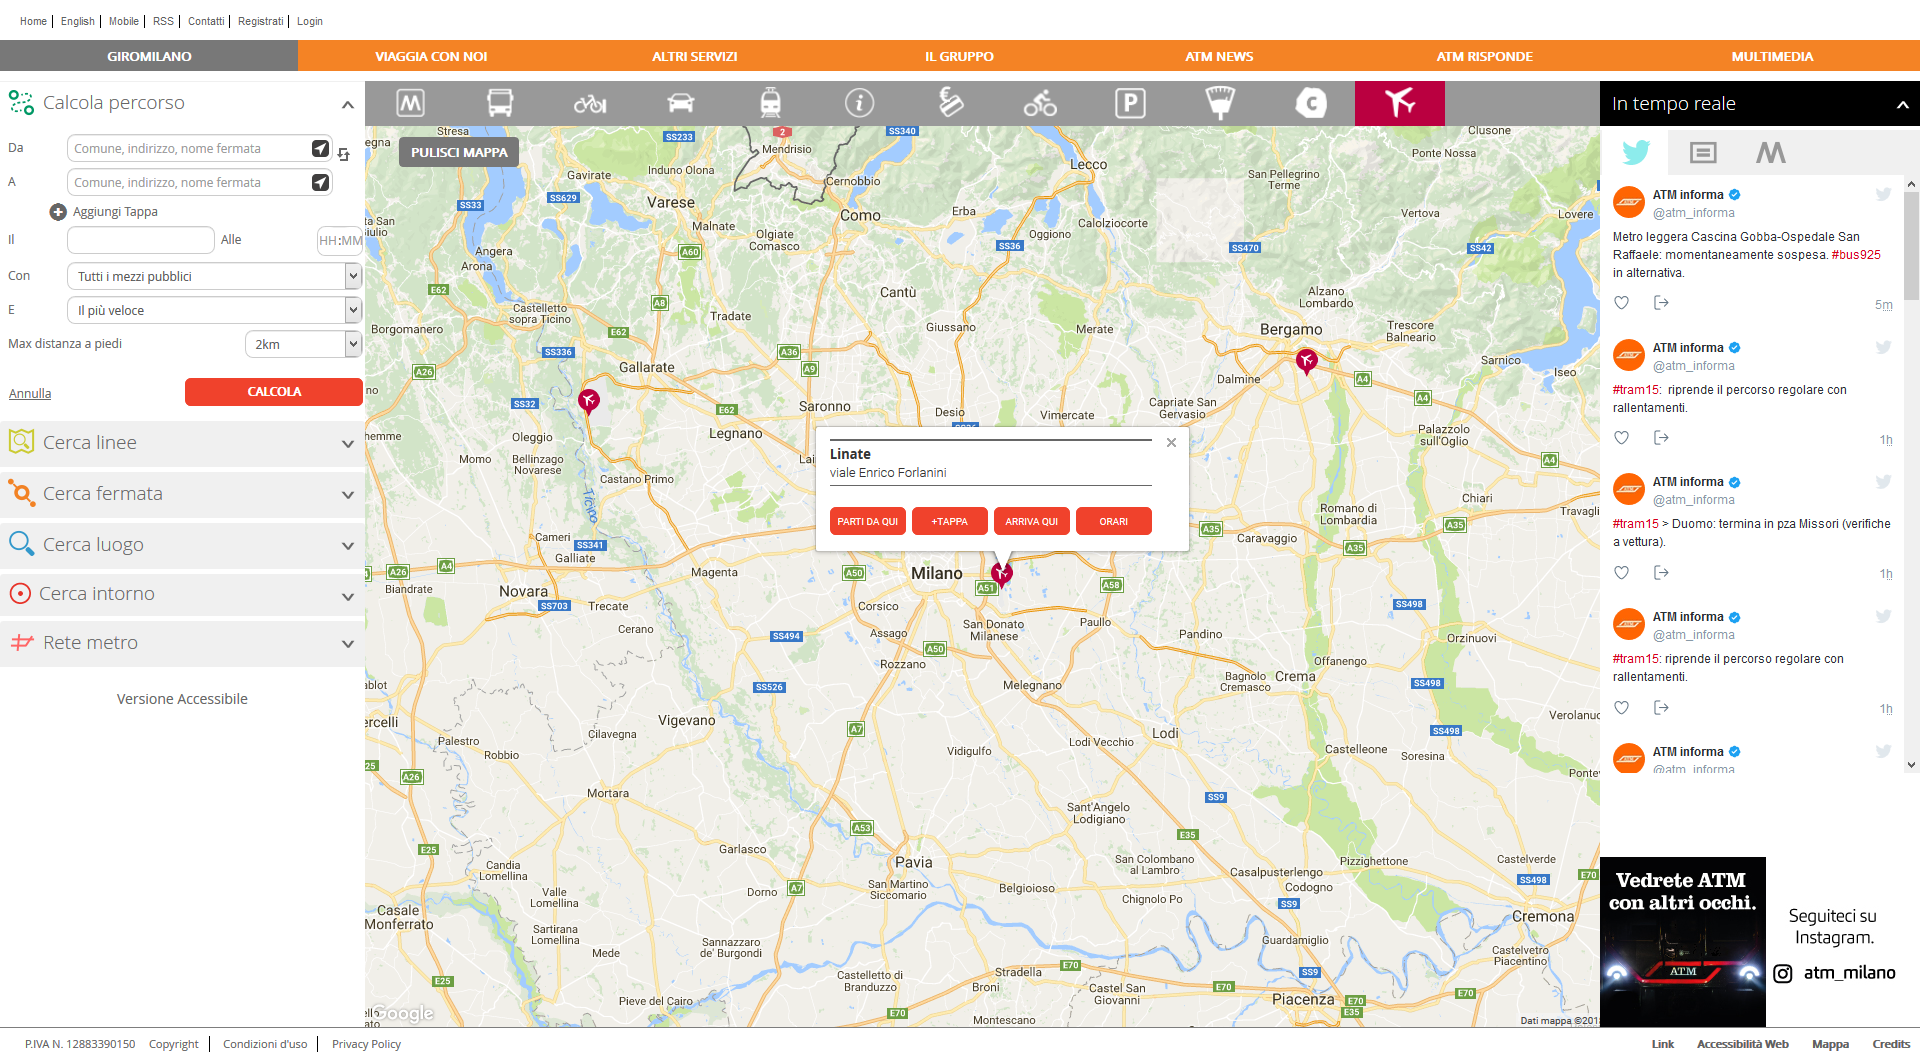
Task: Open the Twitter feed tab in realtime panel
Action: tap(1636, 152)
